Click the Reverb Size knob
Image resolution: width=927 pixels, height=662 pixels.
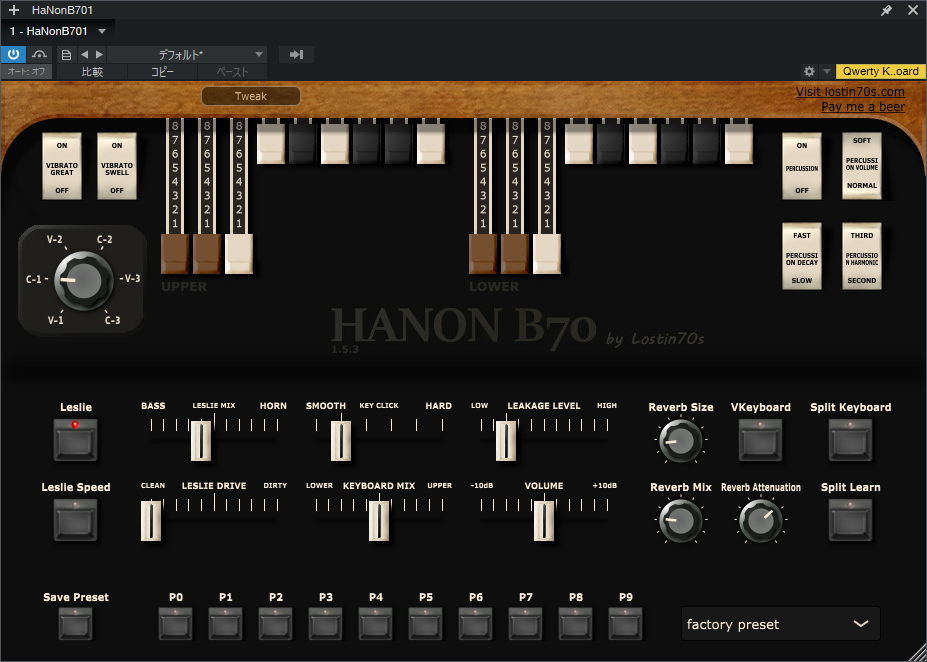click(x=680, y=441)
